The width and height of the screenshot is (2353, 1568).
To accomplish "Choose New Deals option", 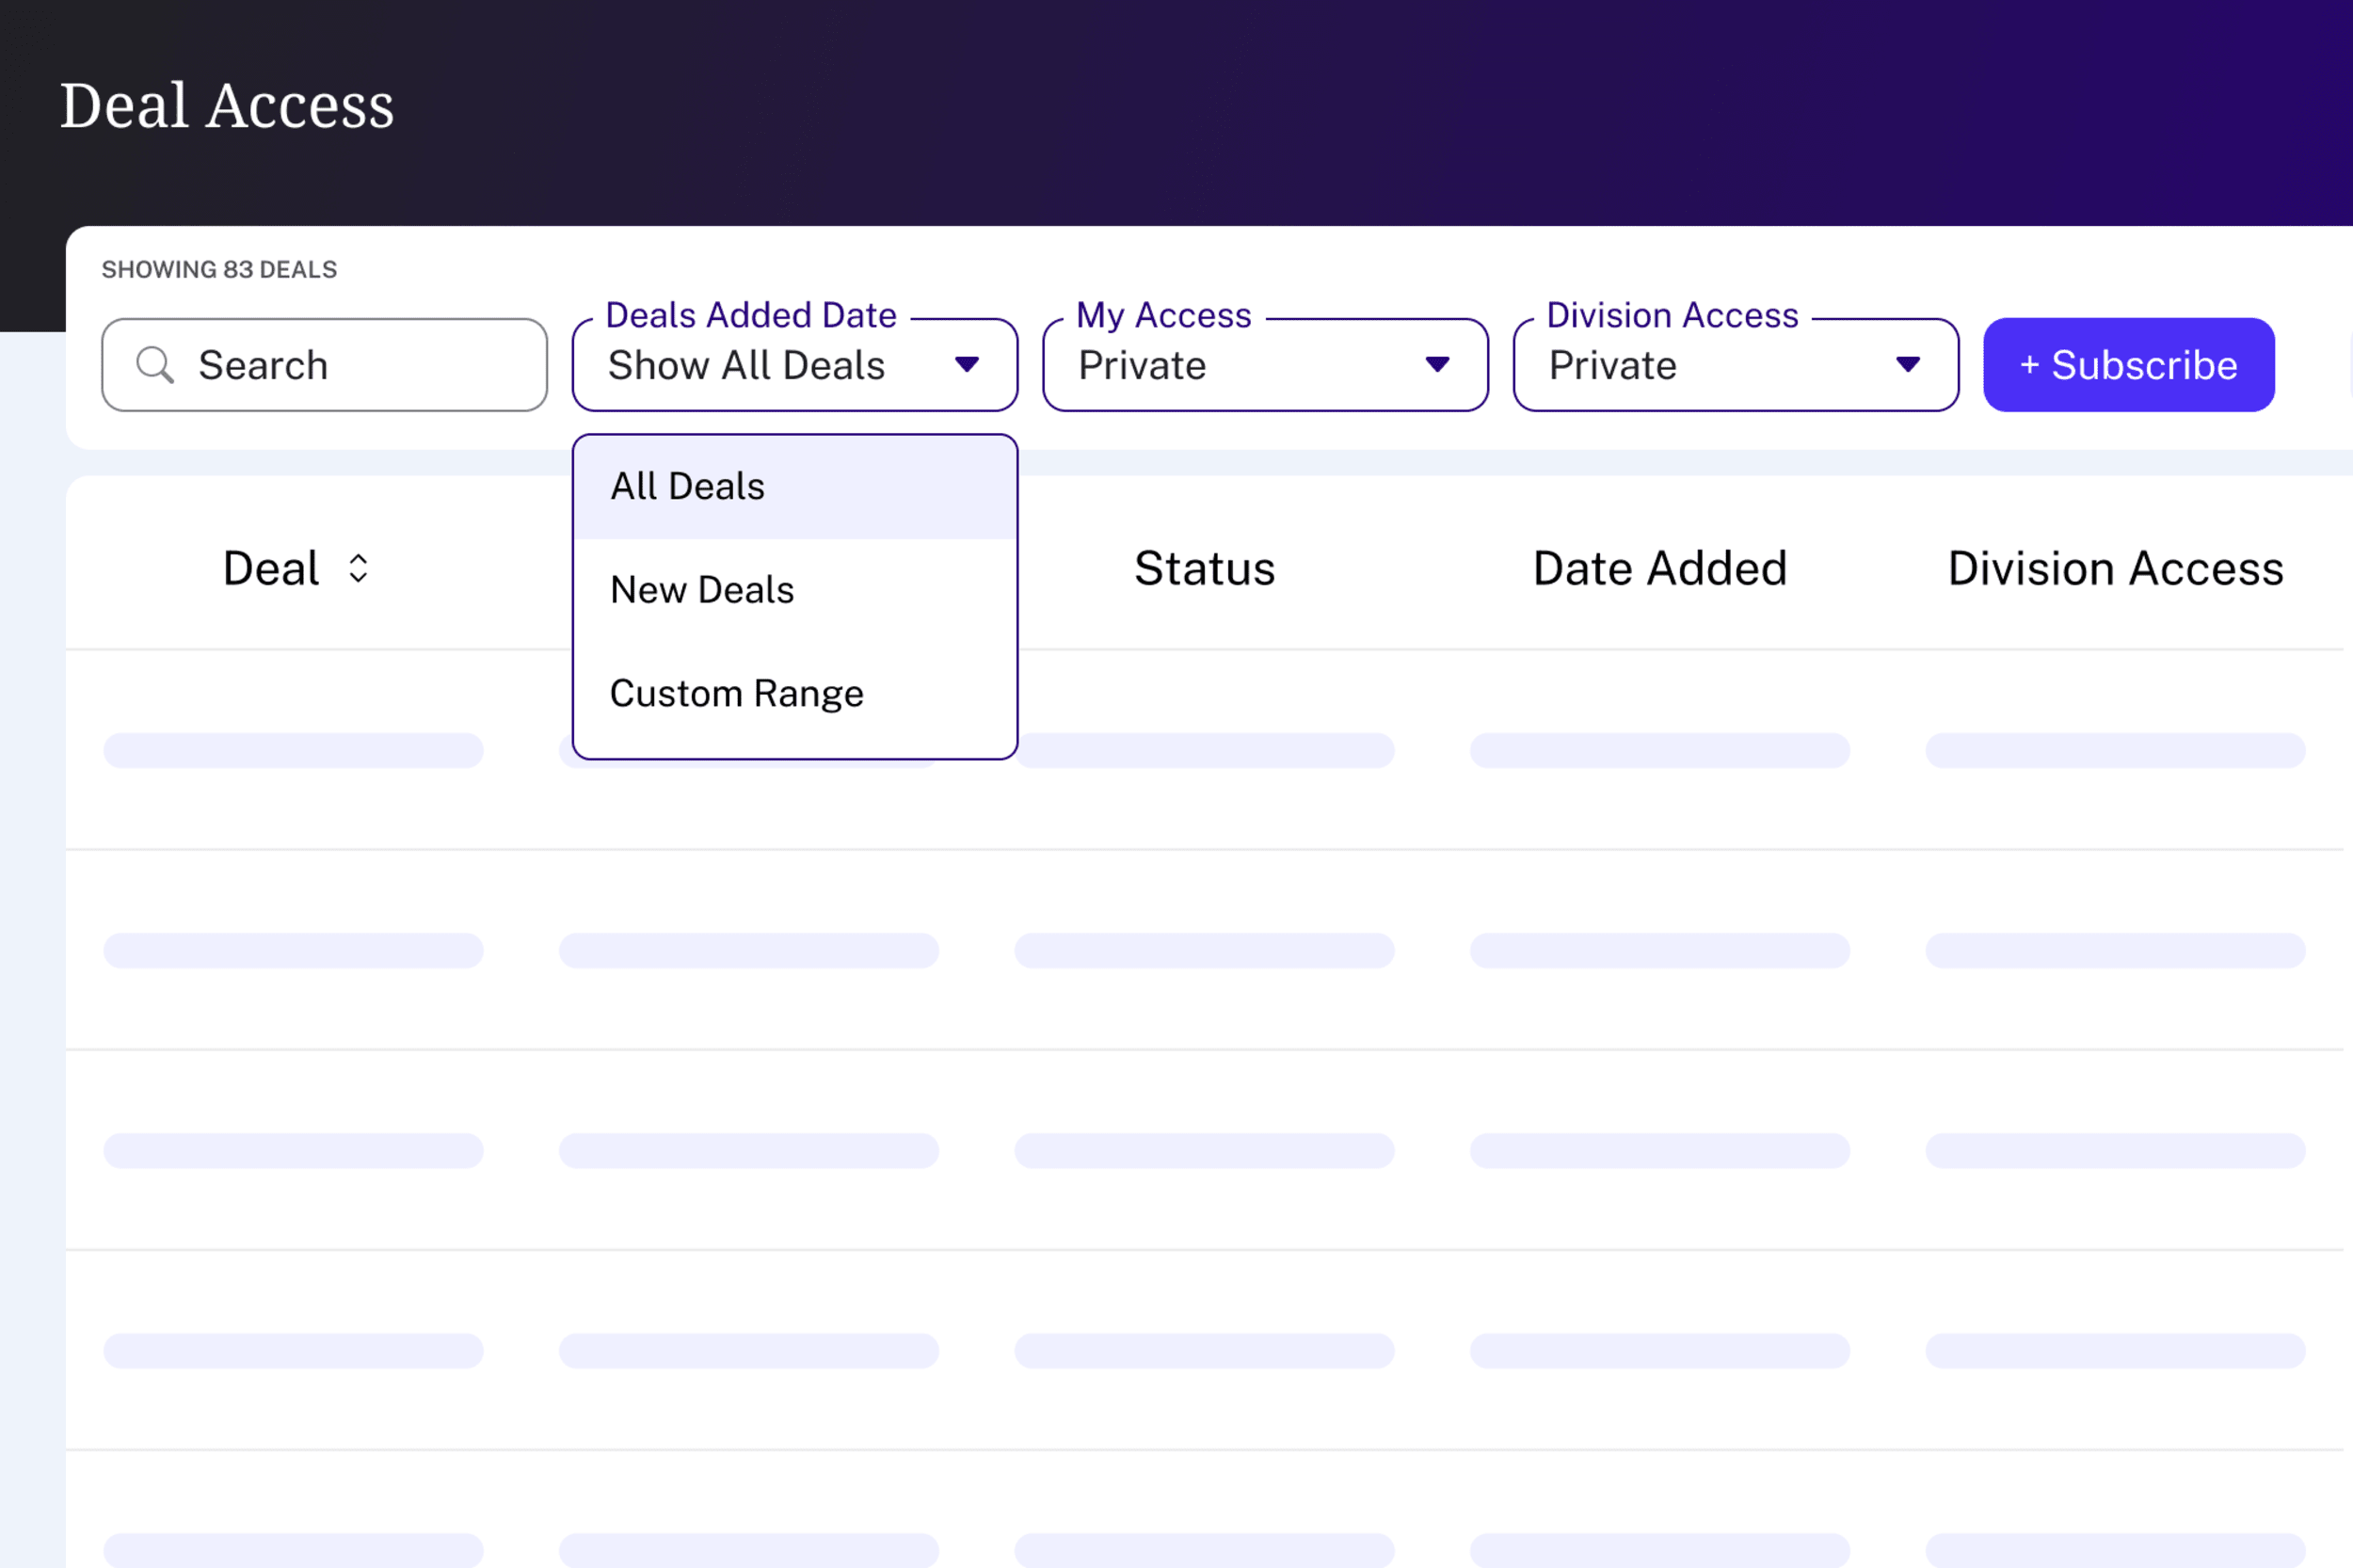I will (x=795, y=590).
